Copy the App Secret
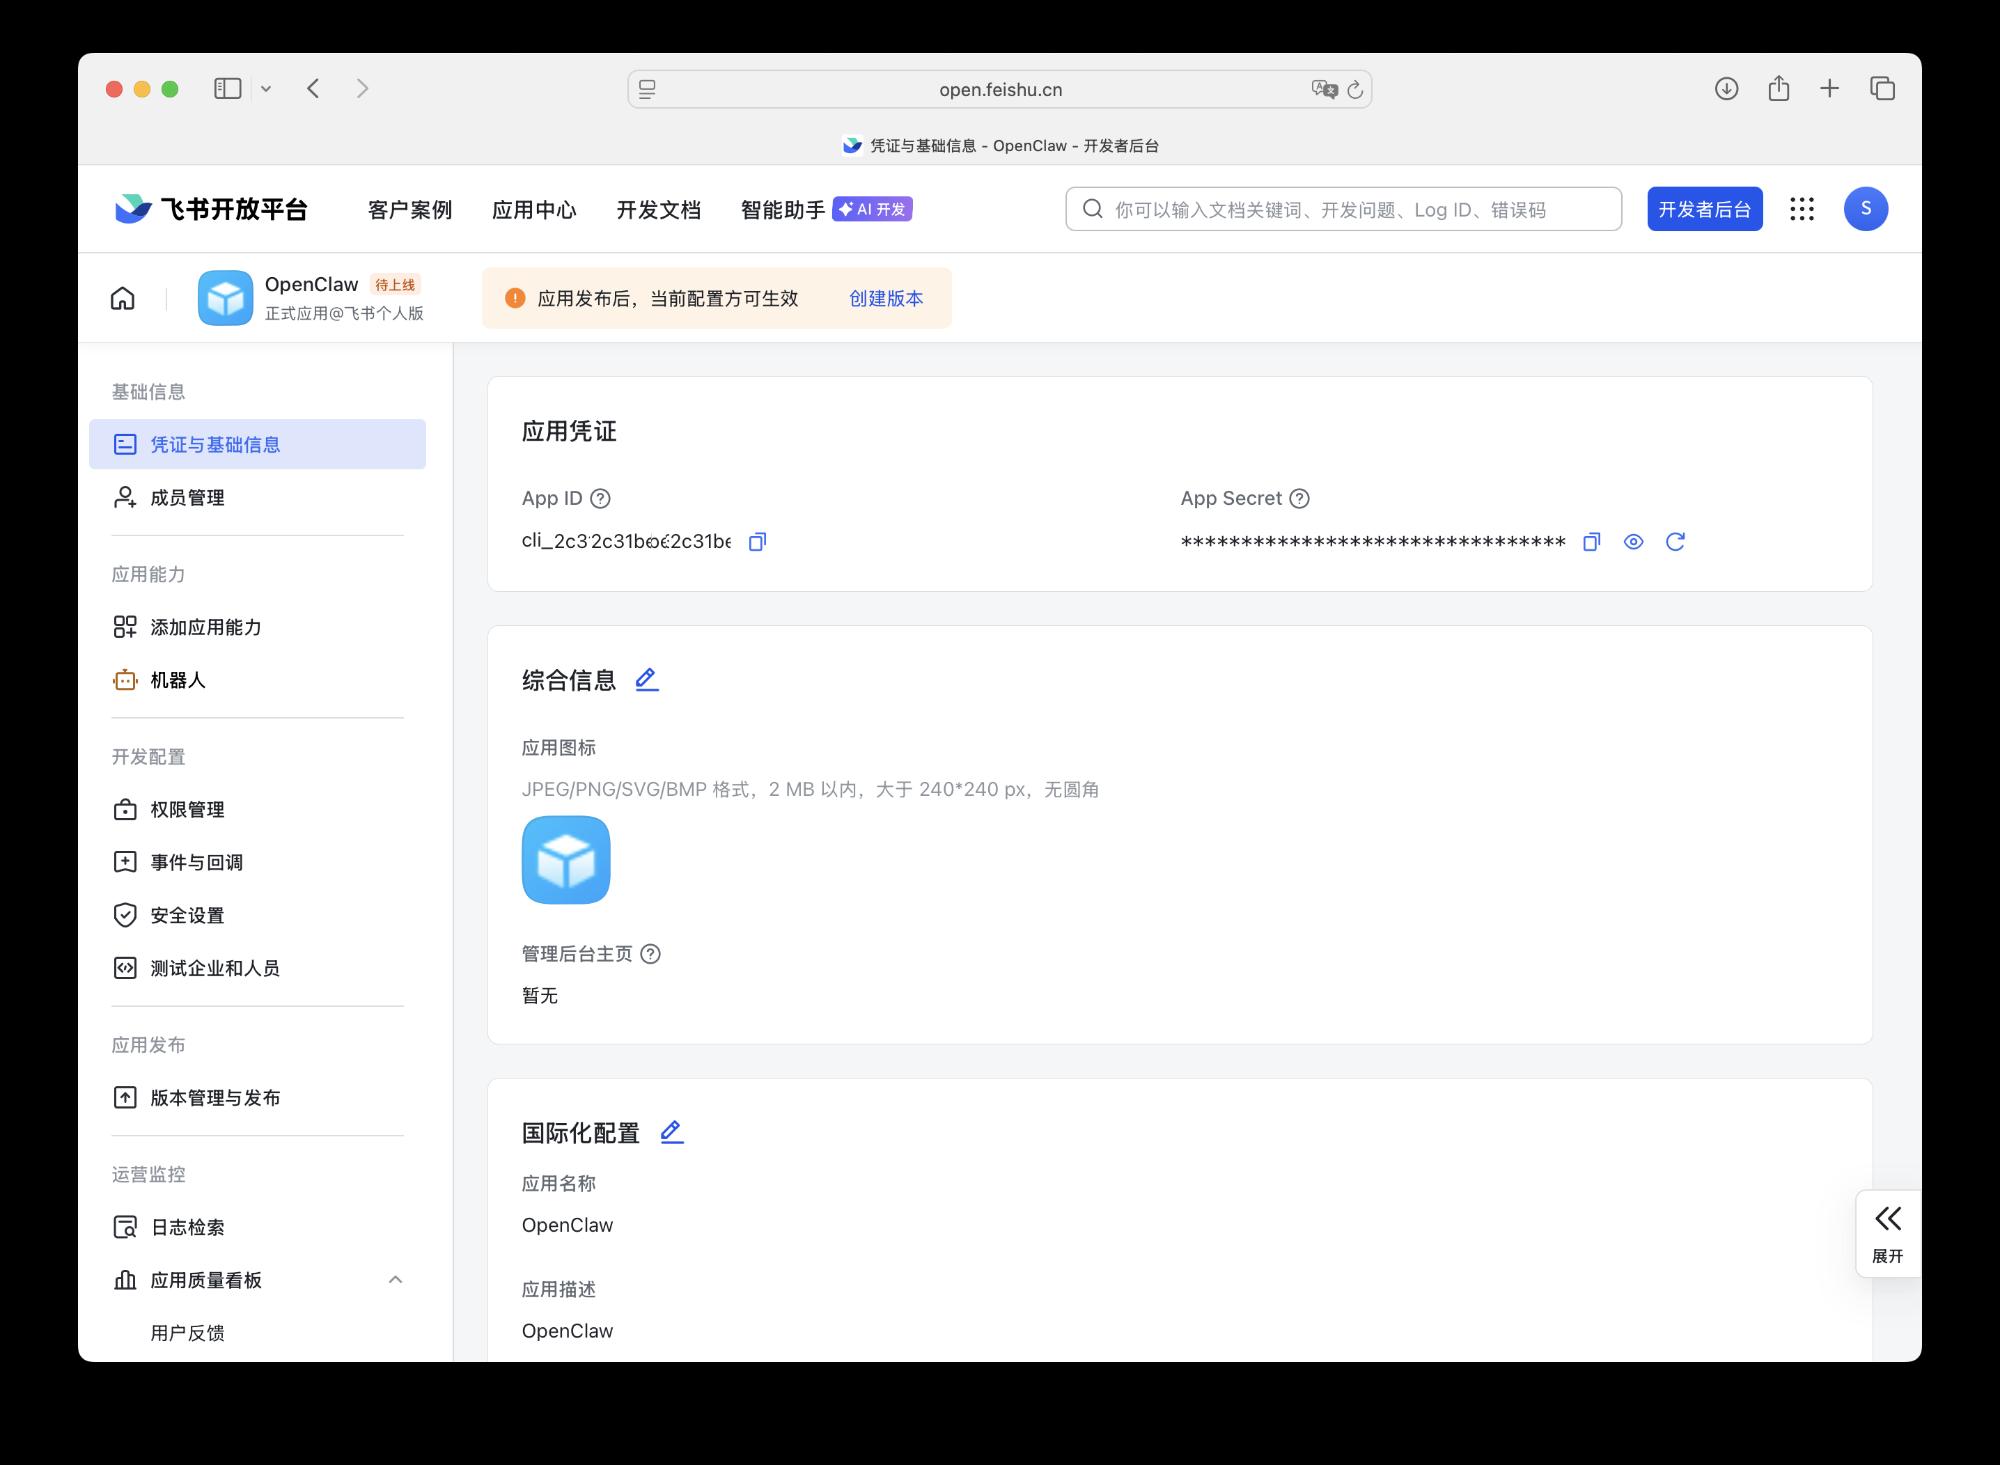The image size is (2000, 1465). tap(1591, 542)
